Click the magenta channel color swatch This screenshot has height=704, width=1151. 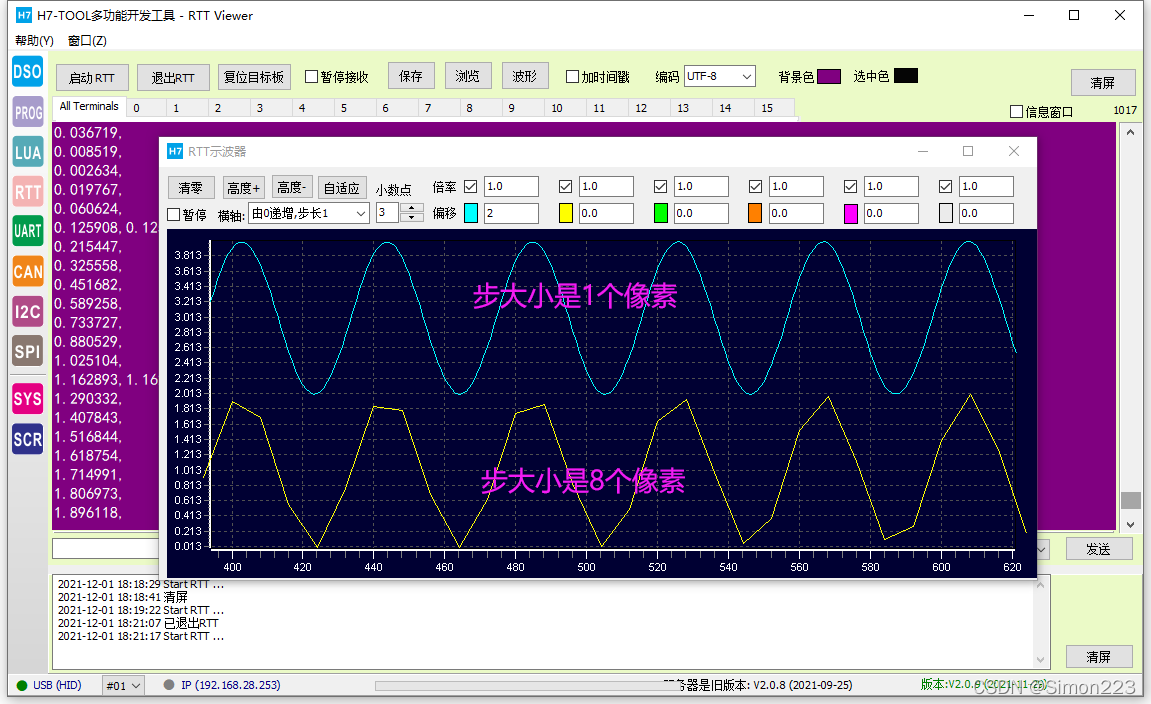tap(851, 213)
